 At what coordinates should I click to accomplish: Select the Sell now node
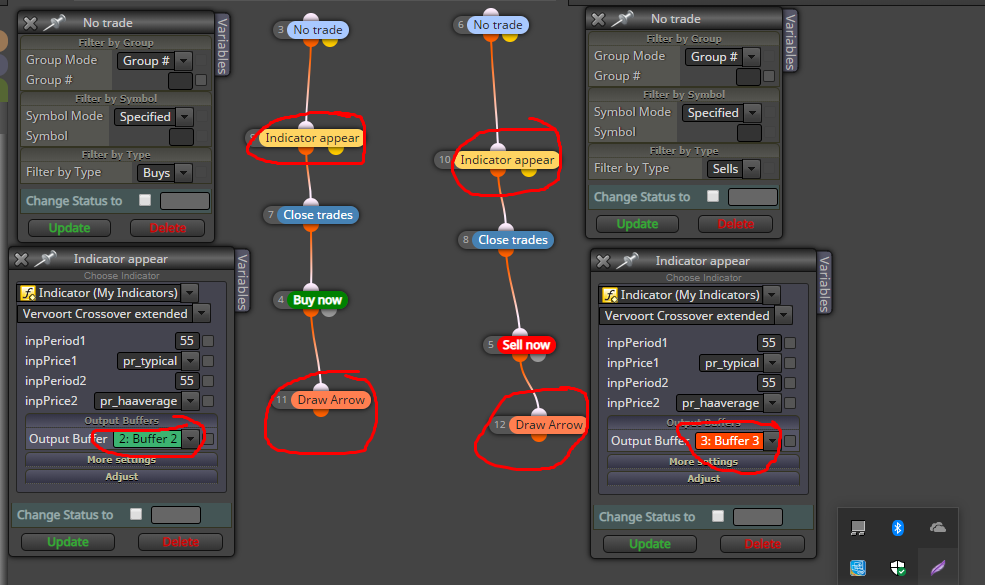click(526, 344)
